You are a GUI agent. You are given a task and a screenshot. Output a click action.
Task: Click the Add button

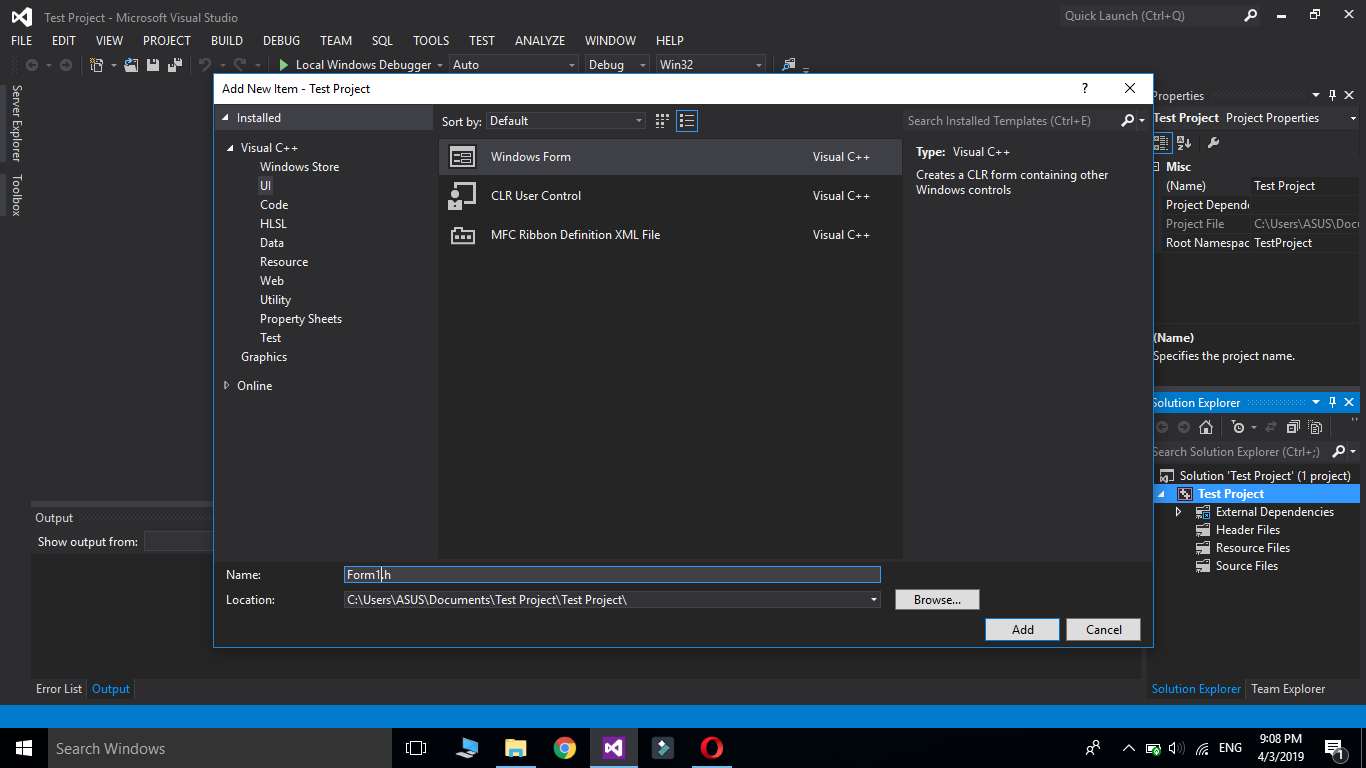(x=1022, y=629)
